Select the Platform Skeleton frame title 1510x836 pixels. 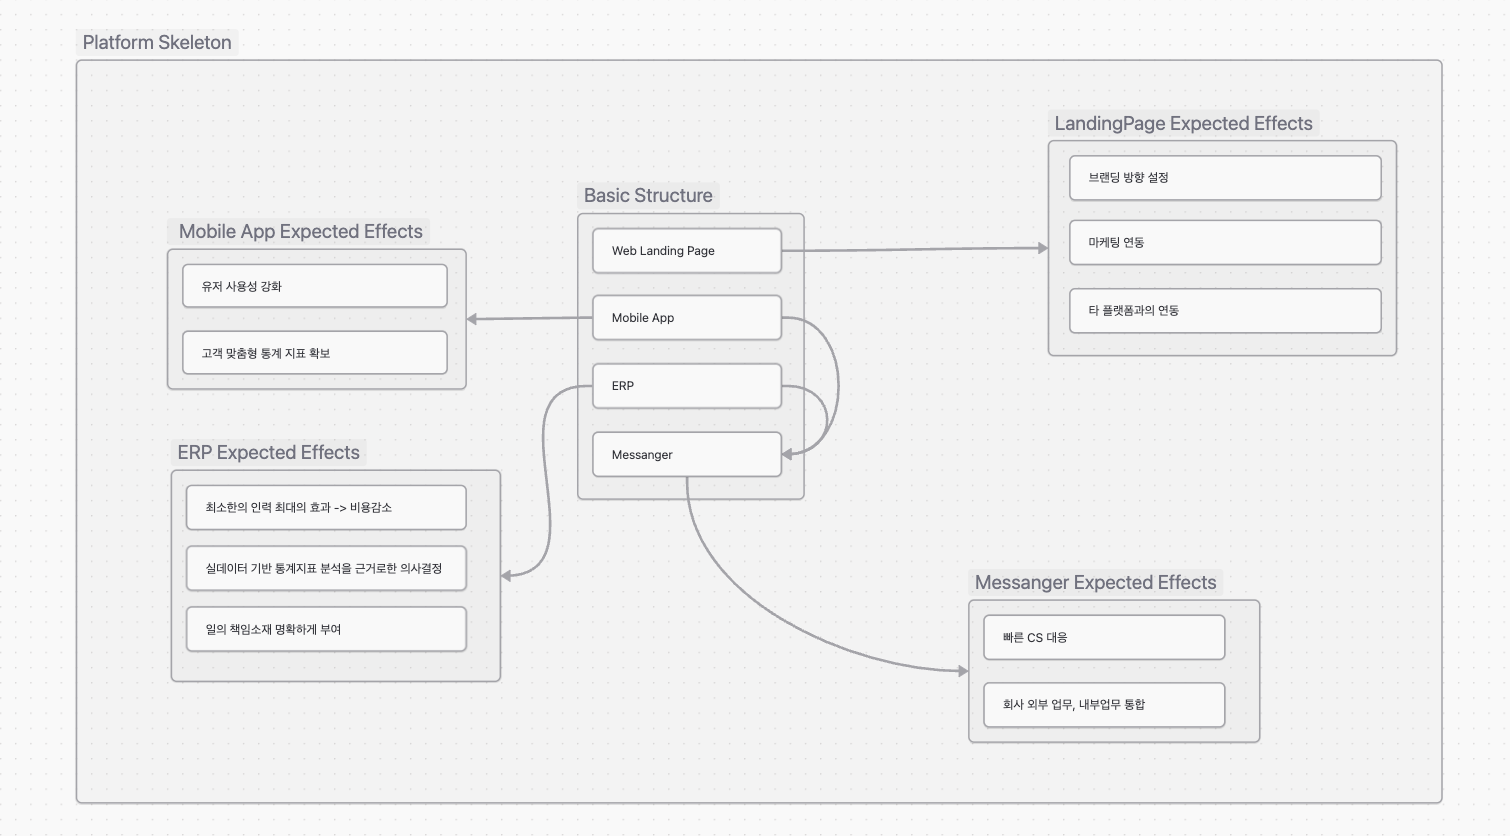157,43
